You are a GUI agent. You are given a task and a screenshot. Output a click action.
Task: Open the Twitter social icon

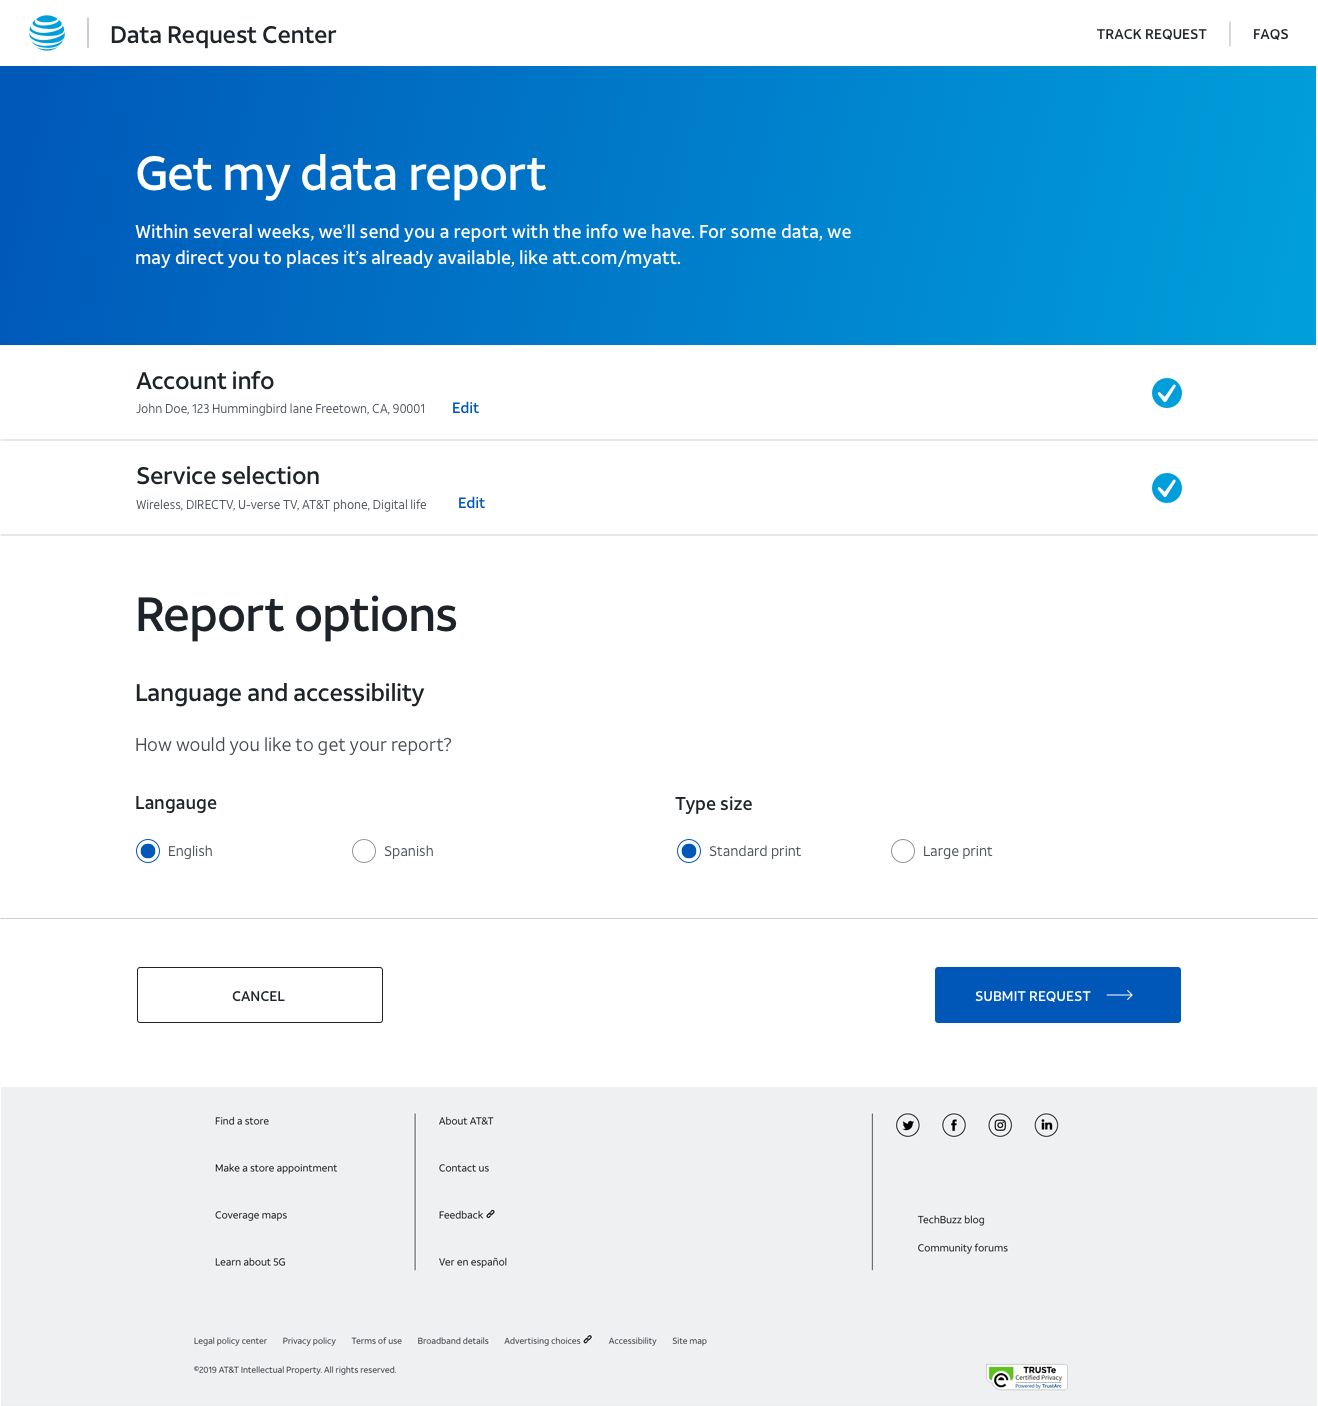908,1125
